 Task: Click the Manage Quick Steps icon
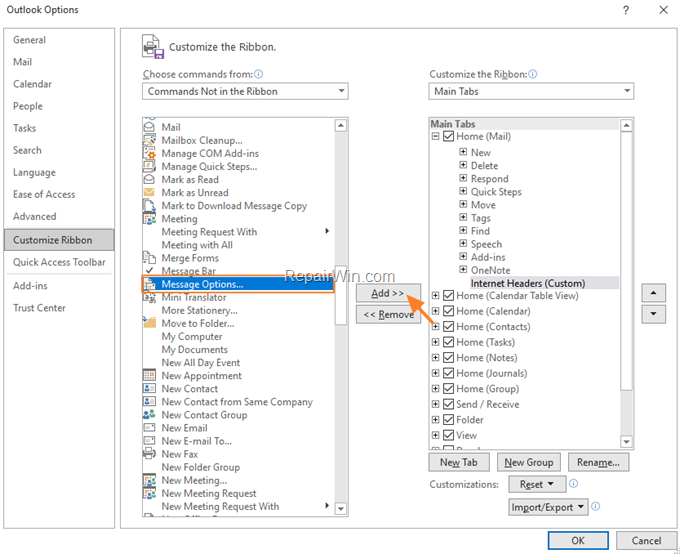(149, 167)
